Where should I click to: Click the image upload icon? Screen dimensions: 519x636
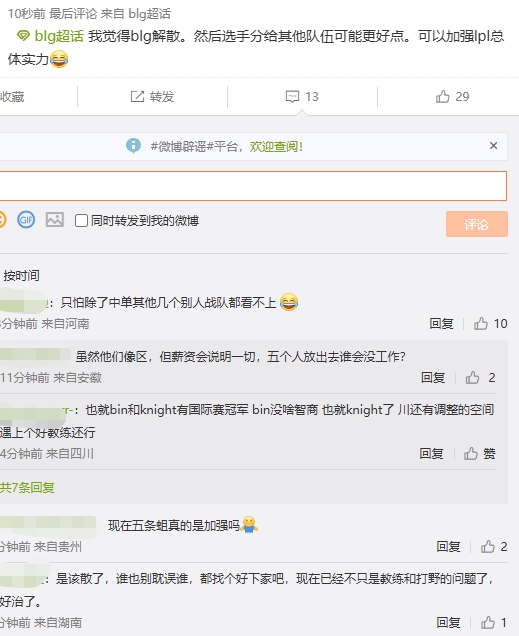55,220
